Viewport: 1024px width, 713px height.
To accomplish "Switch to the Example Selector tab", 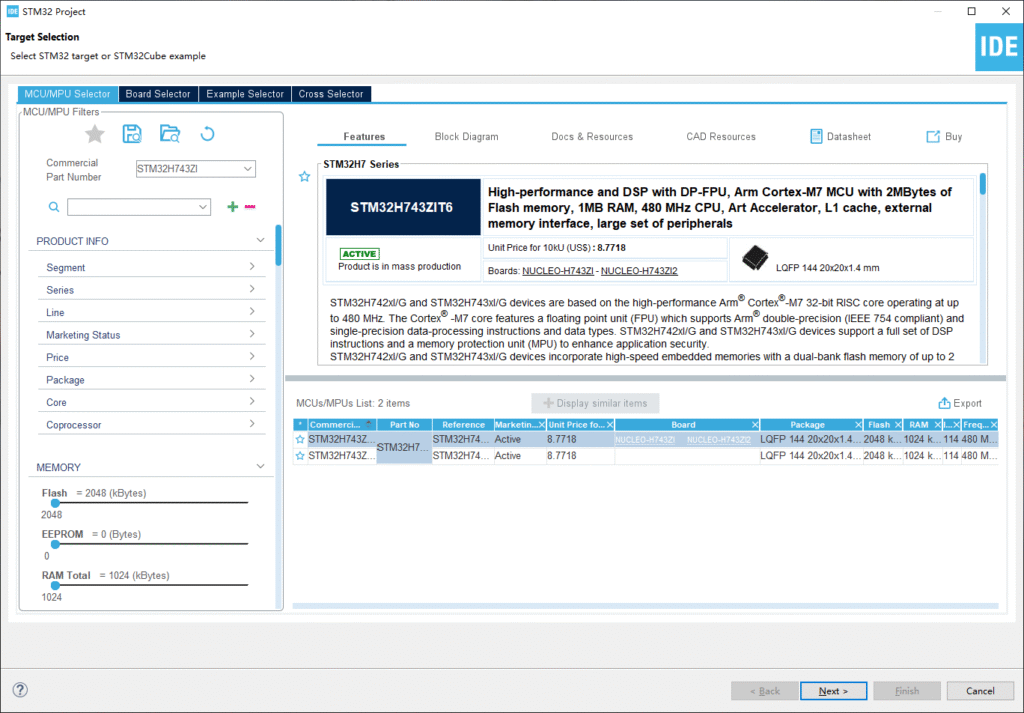I will click(x=245, y=94).
